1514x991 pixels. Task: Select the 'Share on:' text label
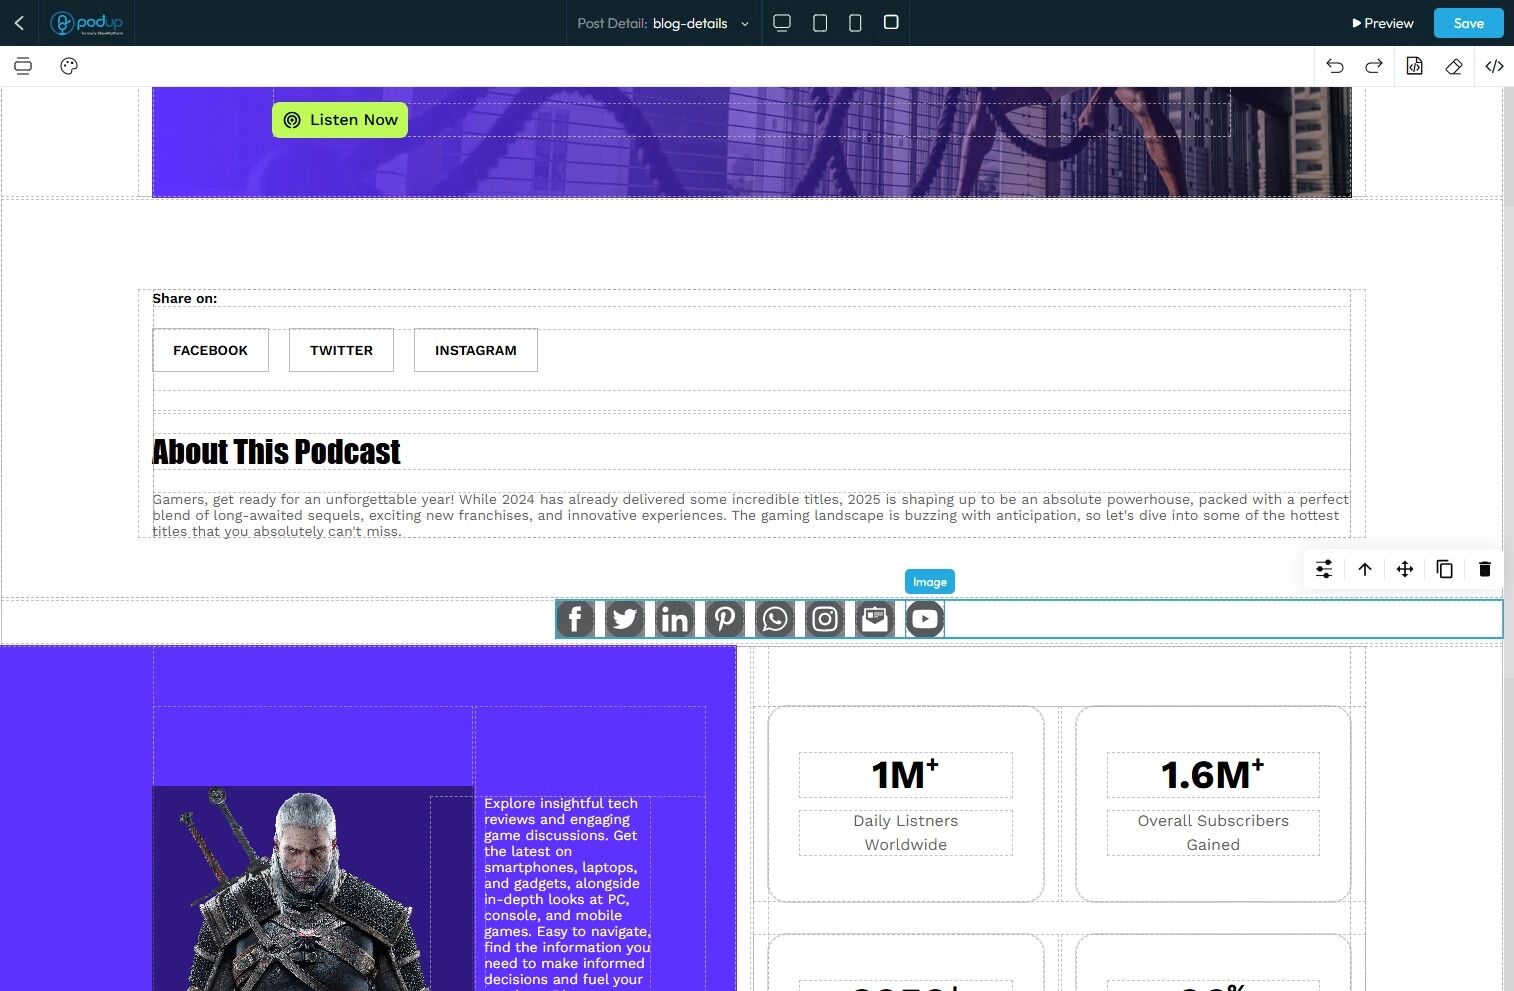[185, 298]
